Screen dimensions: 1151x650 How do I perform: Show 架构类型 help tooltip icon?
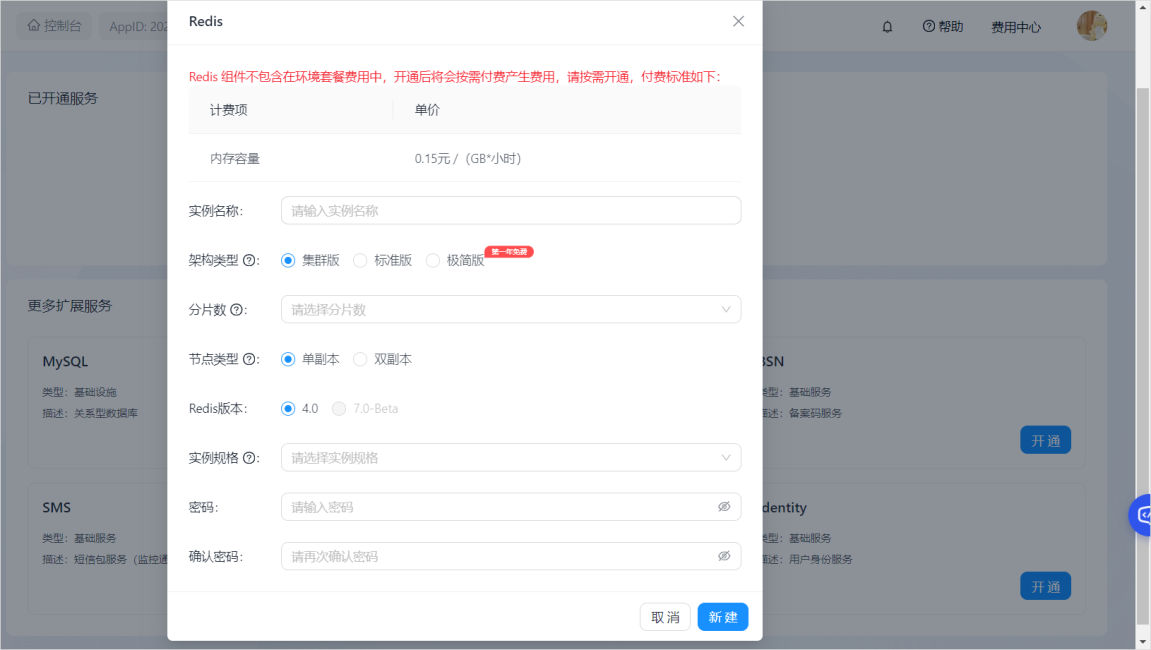tap(249, 260)
